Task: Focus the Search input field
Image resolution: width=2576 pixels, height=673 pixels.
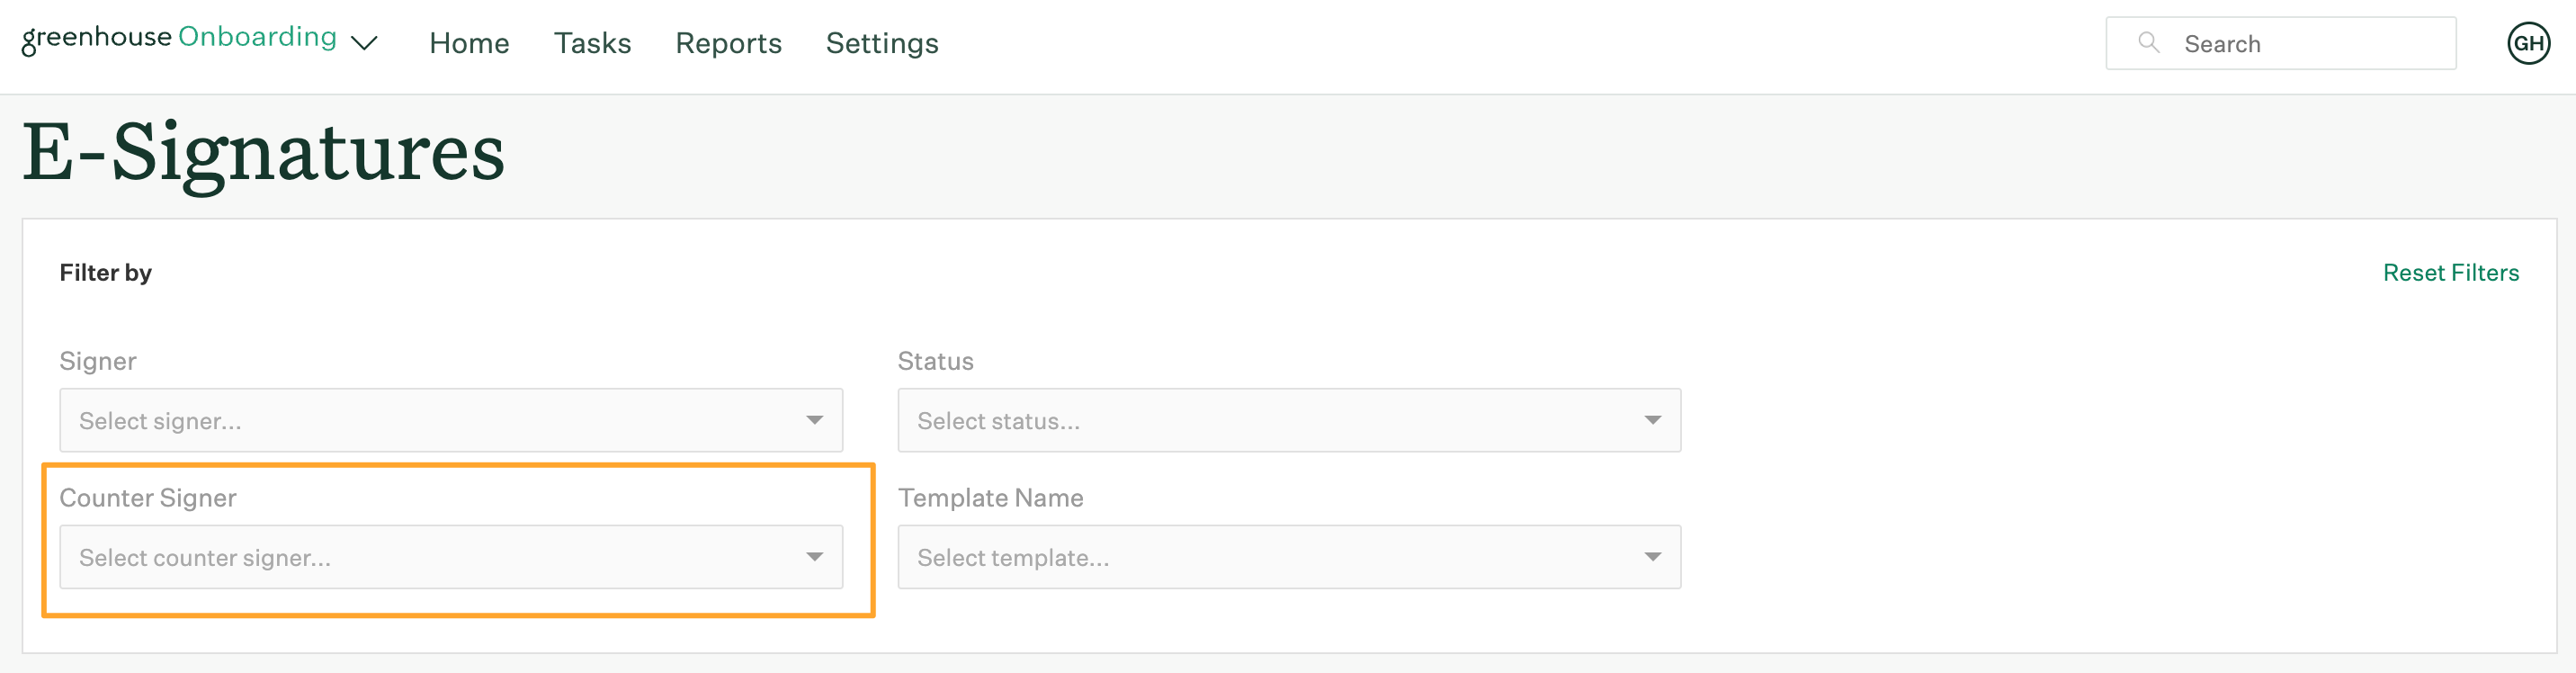Action: (x=2280, y=43)
